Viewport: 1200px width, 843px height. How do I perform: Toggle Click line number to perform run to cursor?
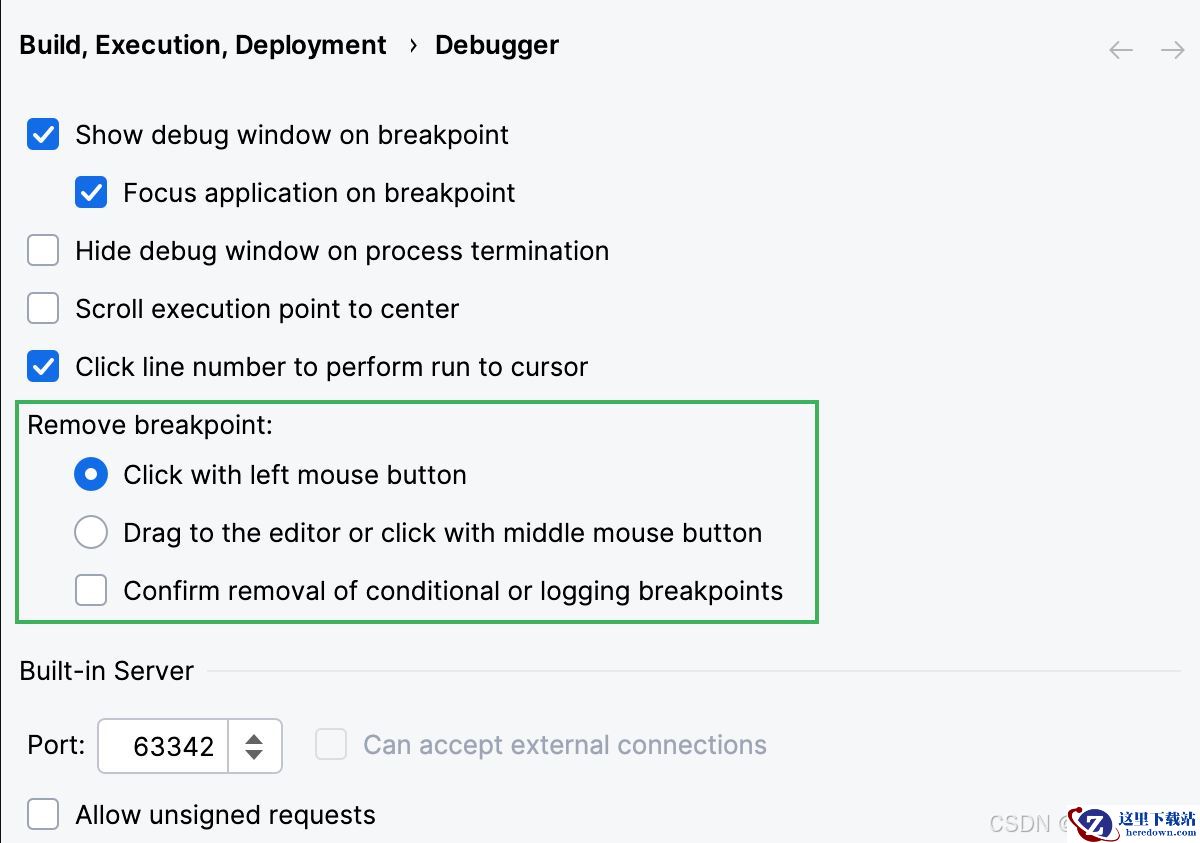43,367
